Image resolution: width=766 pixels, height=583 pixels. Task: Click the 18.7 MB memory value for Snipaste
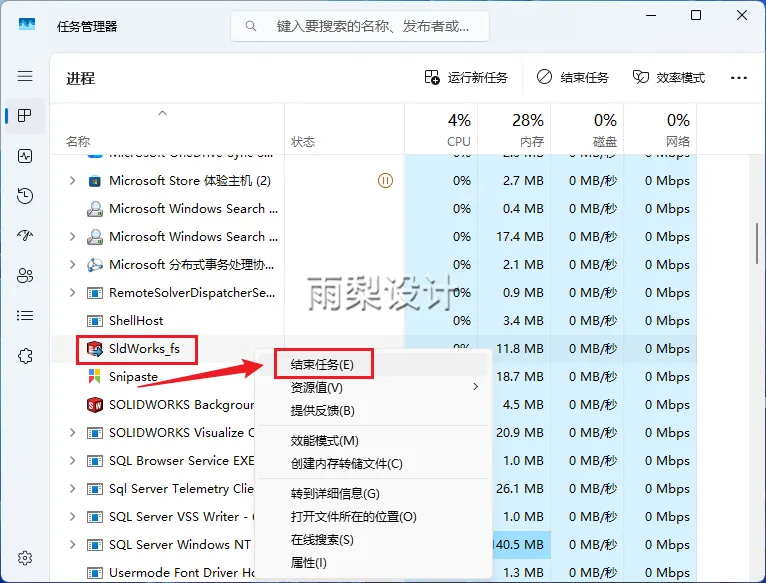pos(520,377)
